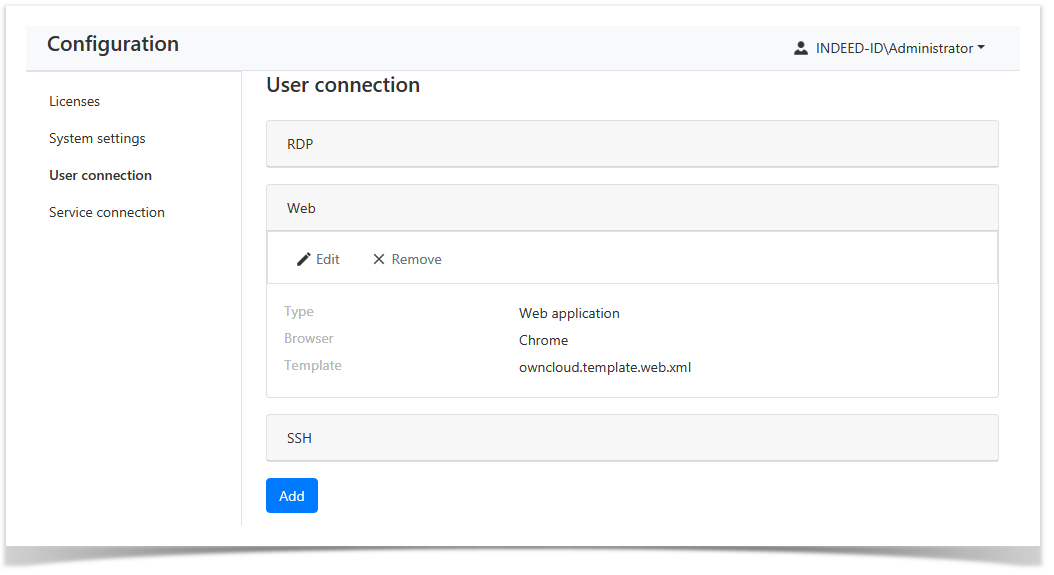The height and width of the screenshot is (575, 1054).
Task: Click the Remove label for Web connection
Action: click(x=416, y=260)
